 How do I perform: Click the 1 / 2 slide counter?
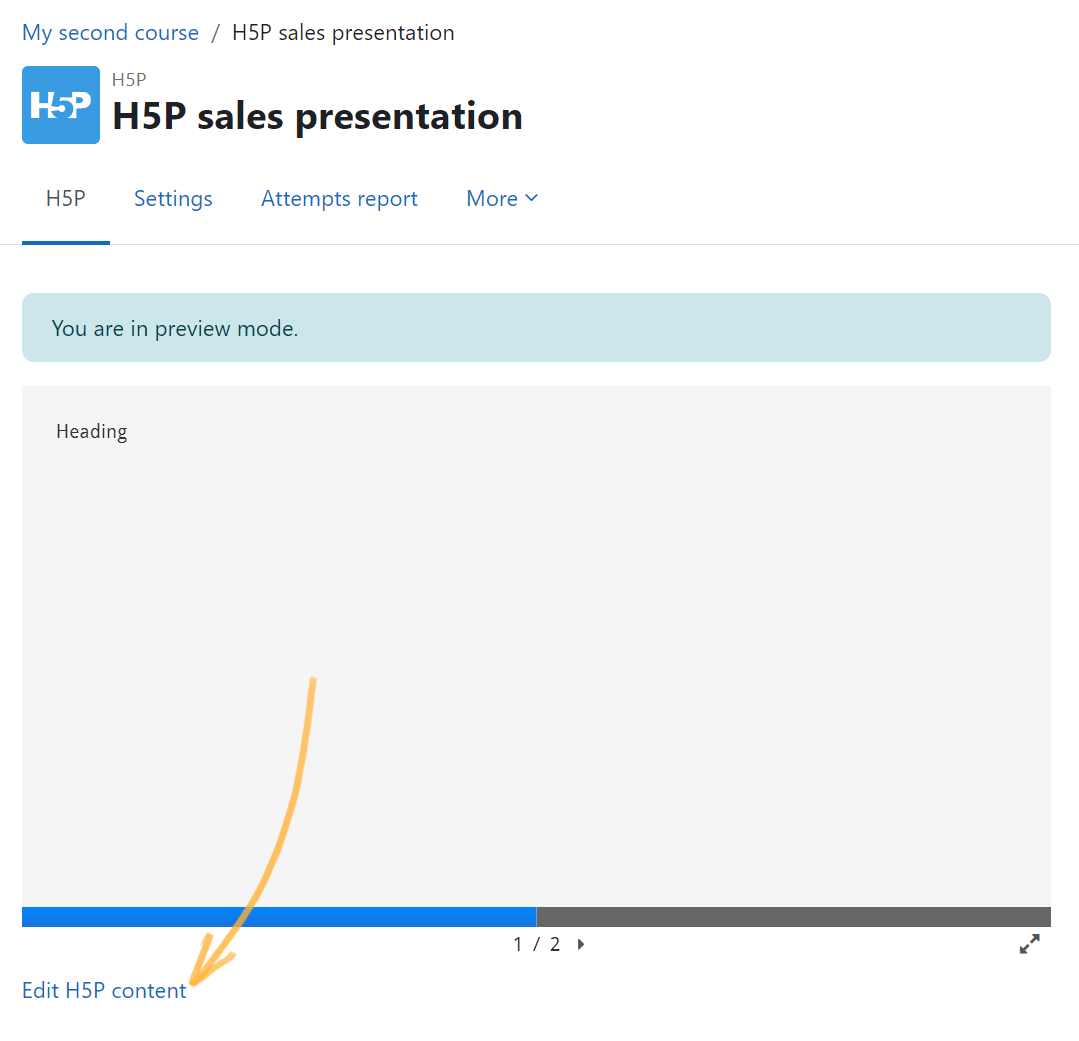pyautogui.click(x=537, y=944)
